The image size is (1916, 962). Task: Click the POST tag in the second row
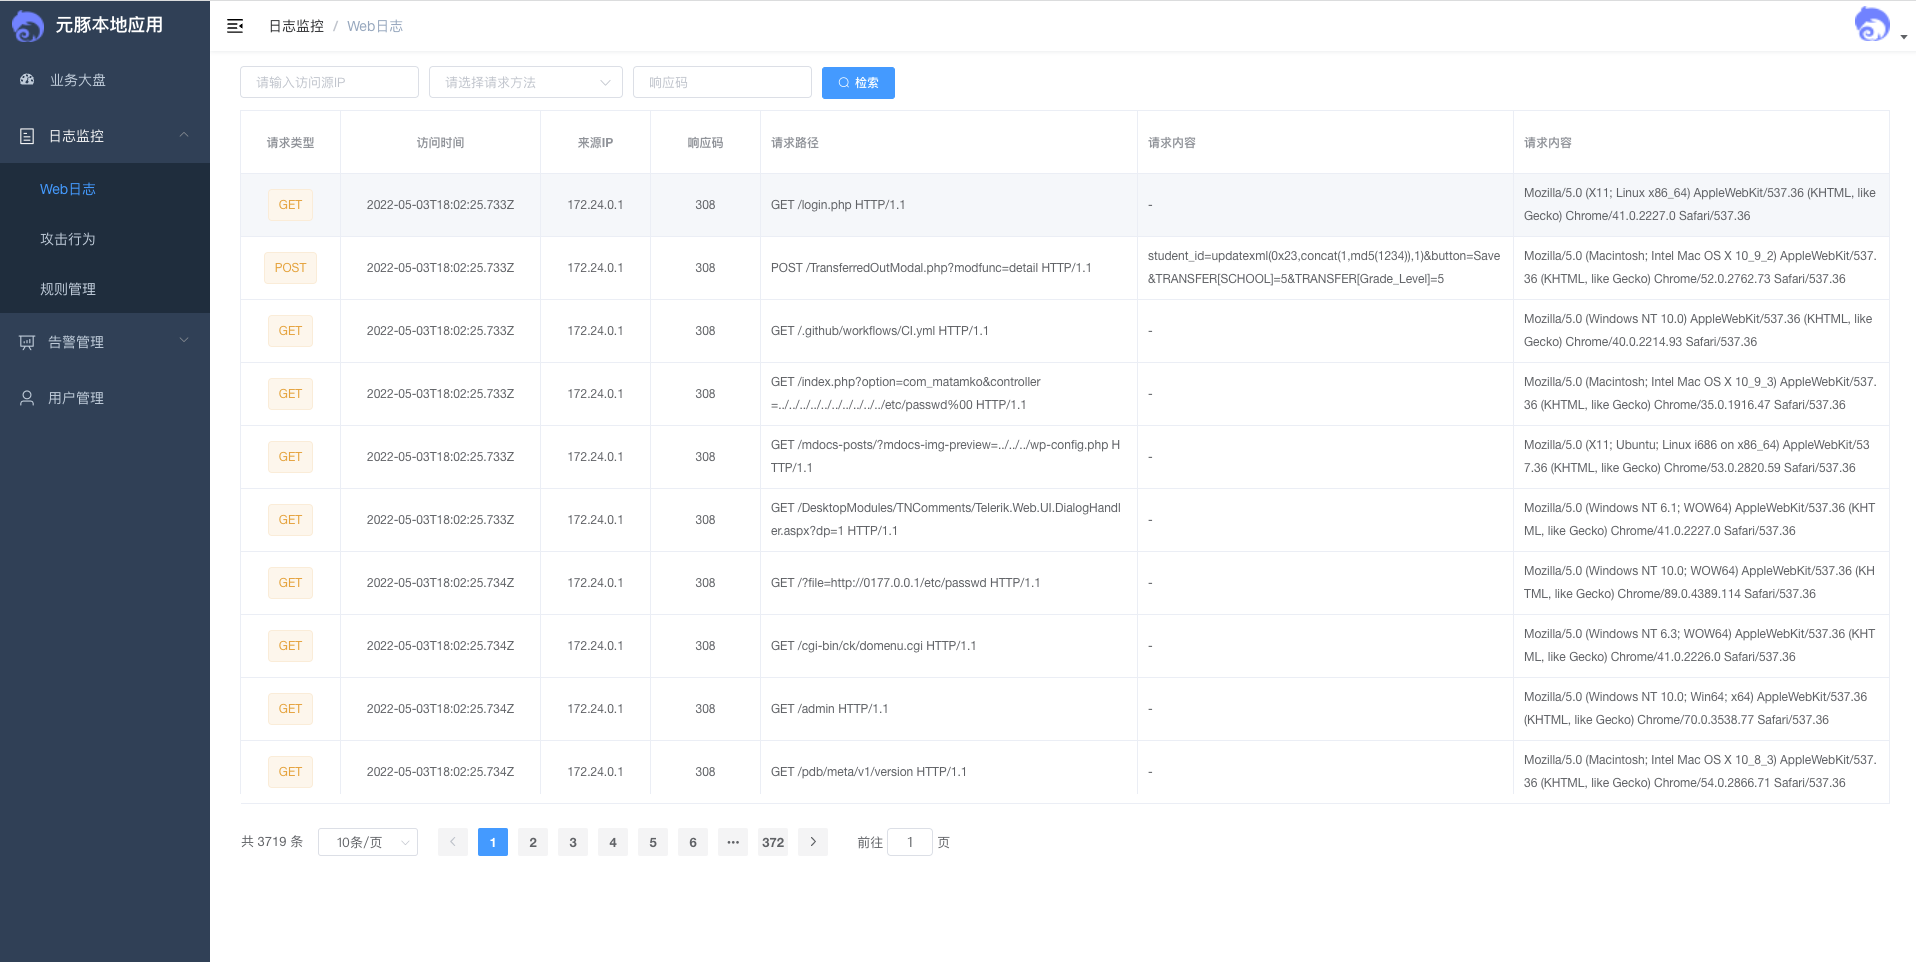coord(290,268)
